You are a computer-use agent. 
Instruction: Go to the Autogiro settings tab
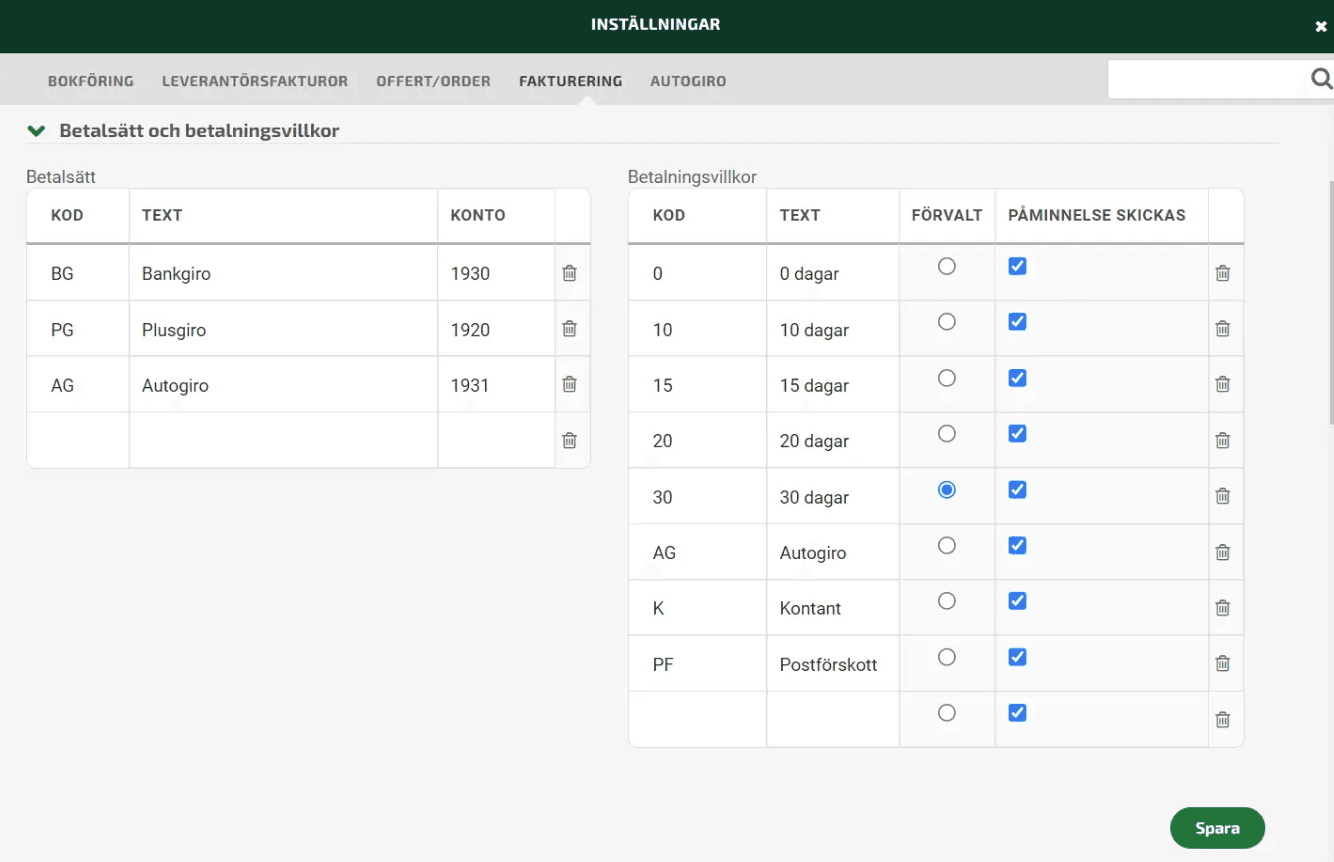(688, 81)
